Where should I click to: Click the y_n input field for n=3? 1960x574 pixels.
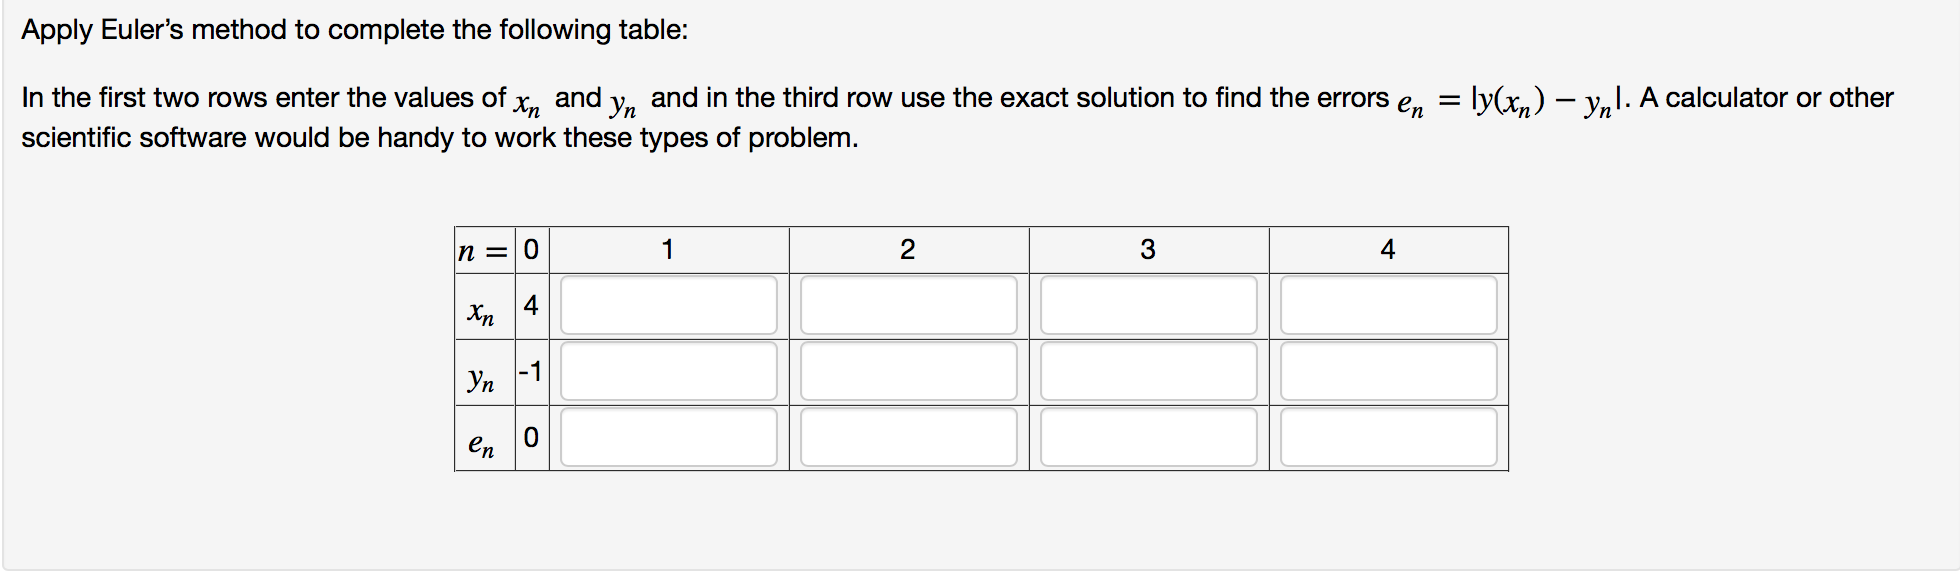click(1148, 371)
